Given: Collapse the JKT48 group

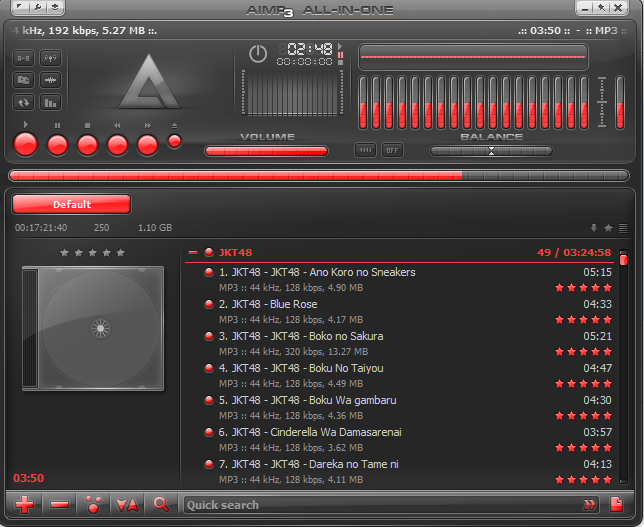Looking at the screenshot, I should point(193,252).
